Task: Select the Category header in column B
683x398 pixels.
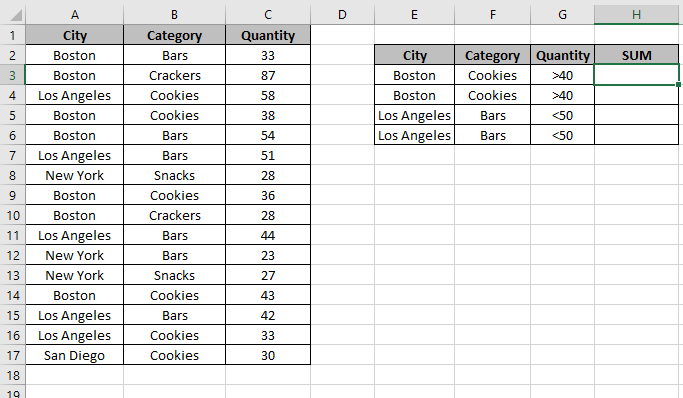Action: click(174, 35)
